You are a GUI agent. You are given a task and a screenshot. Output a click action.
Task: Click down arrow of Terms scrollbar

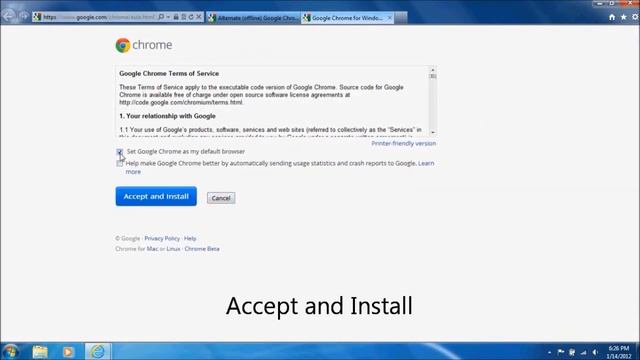pos(433,133)
